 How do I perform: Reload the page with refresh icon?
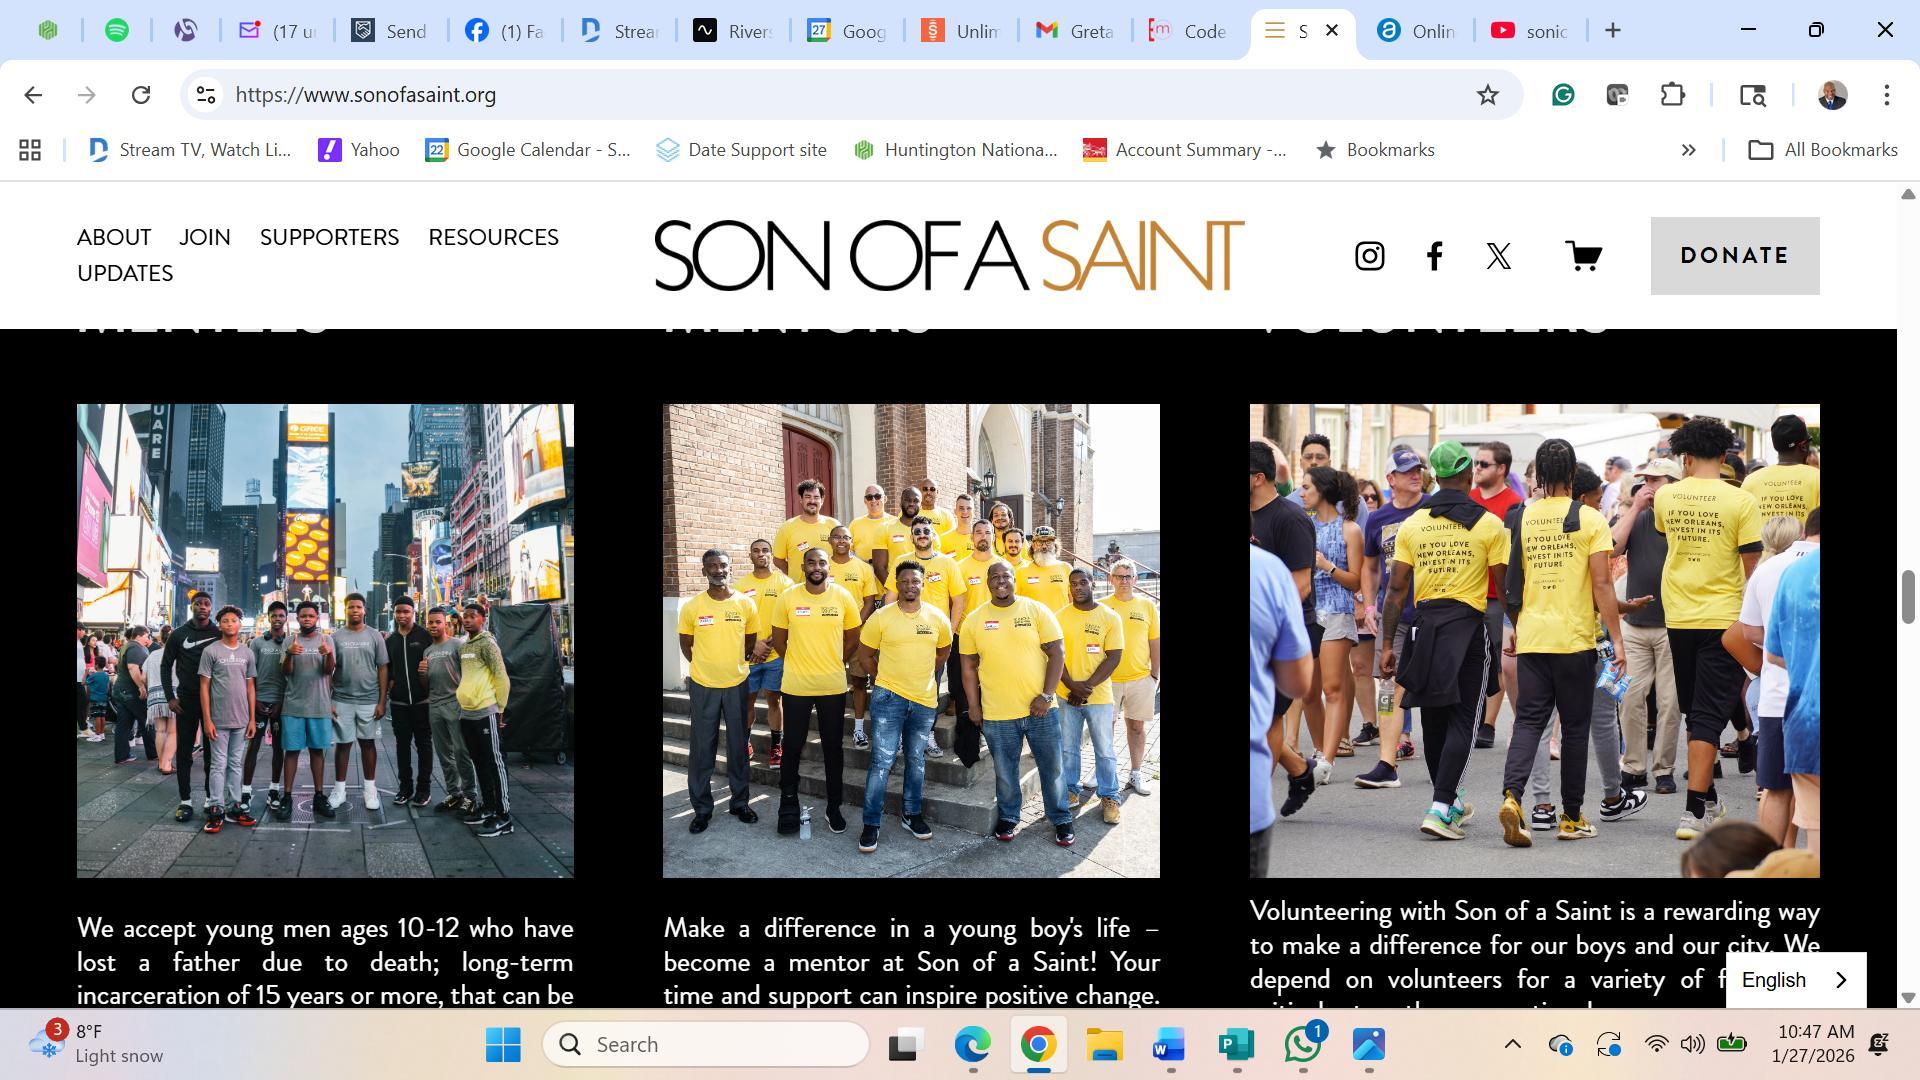(x=141, y=95)
